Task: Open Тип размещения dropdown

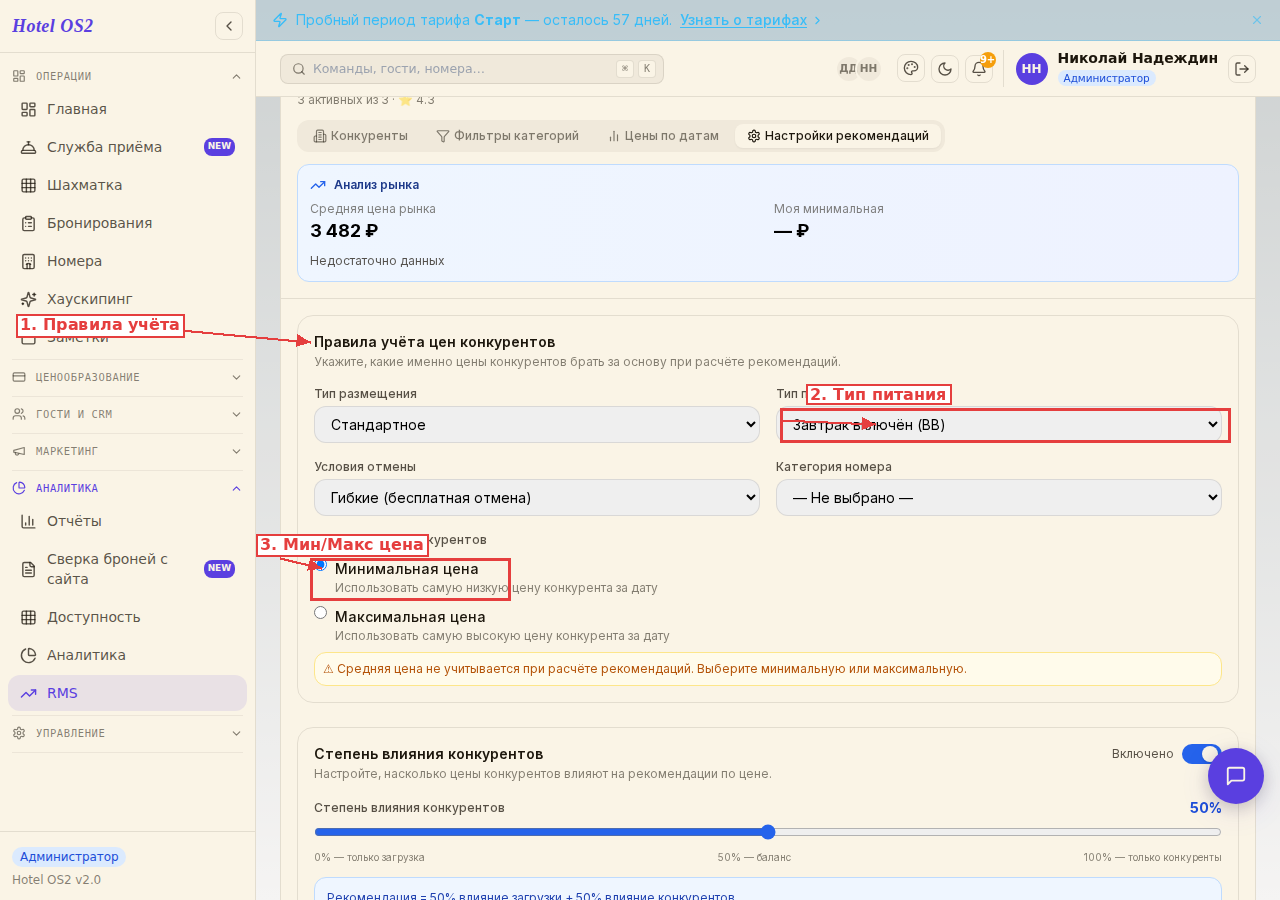Action: click(537, 424)
